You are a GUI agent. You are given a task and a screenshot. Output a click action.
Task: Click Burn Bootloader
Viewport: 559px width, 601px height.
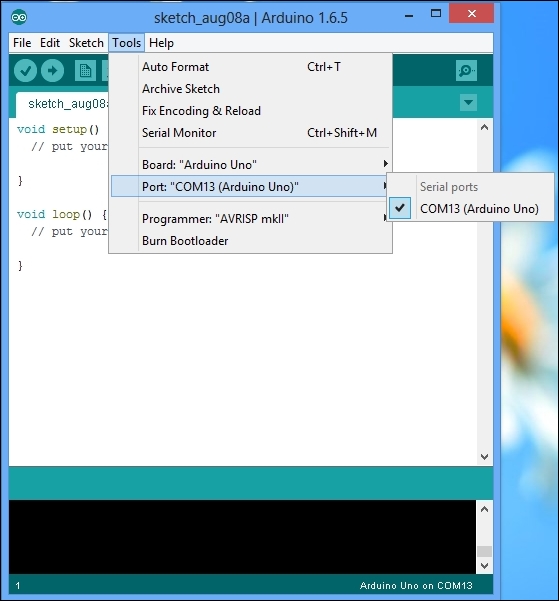[250, 241]
